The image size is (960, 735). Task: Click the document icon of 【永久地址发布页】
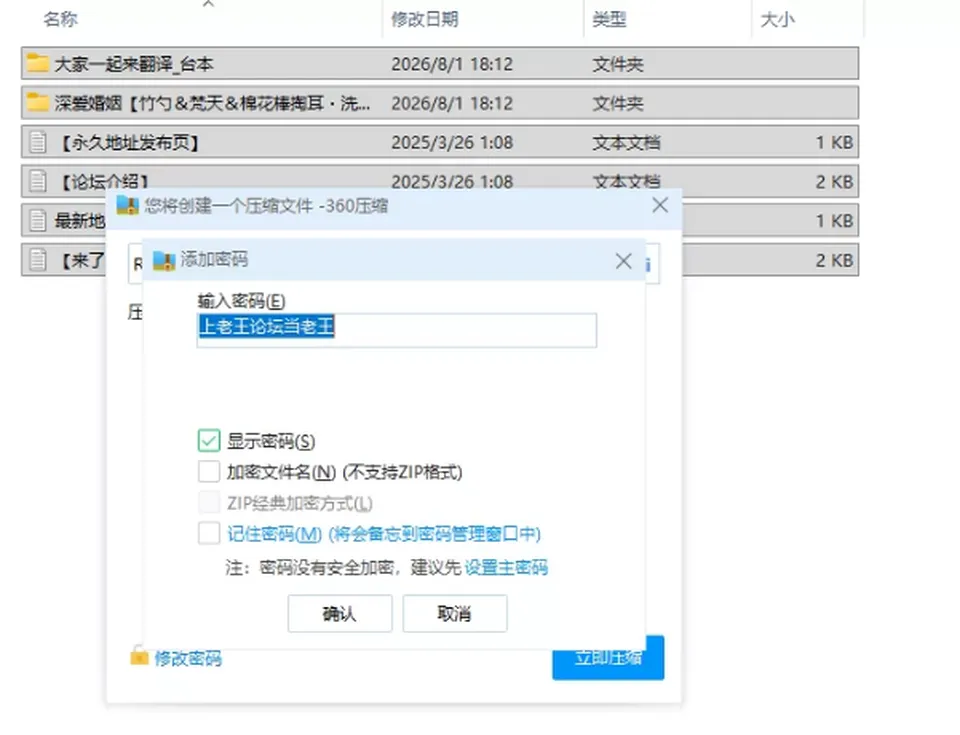coord(37,142)
